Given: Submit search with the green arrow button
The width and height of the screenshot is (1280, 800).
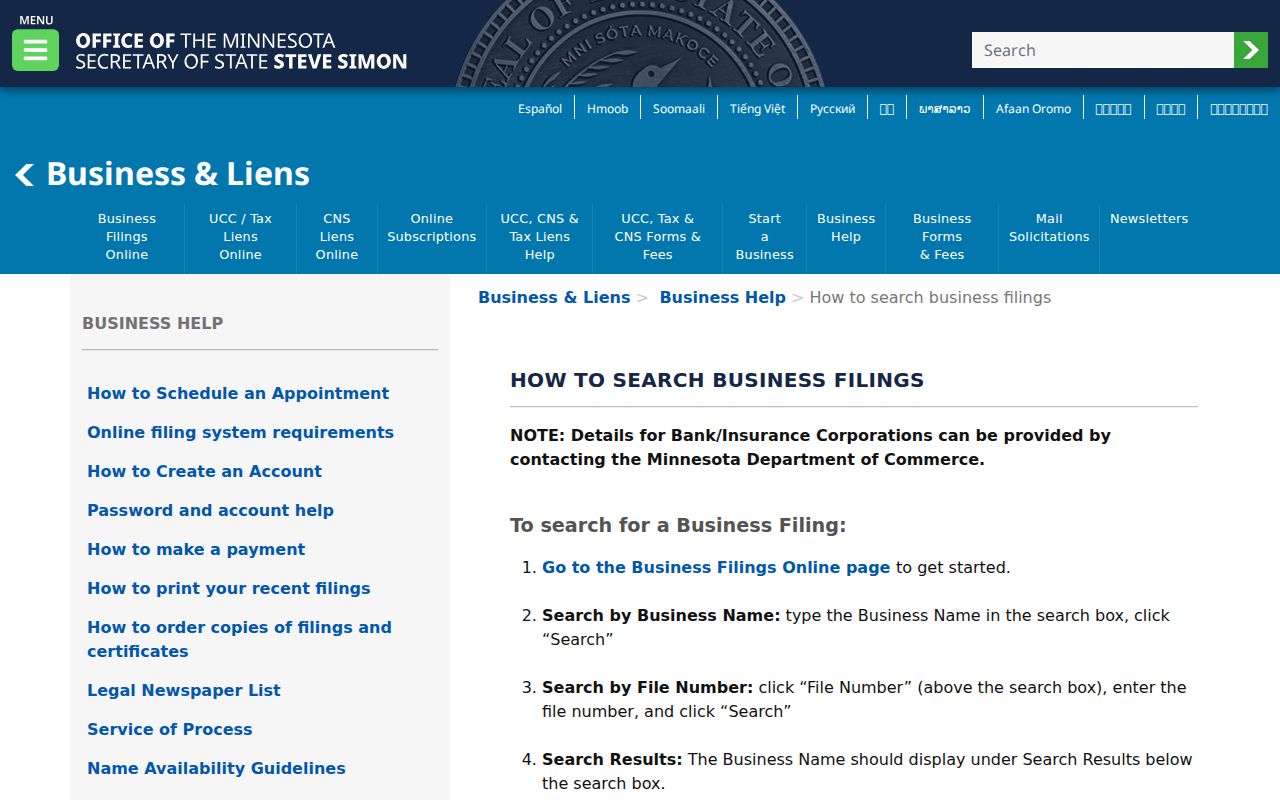Looking at the screenshot, I should click(1251, 50).
